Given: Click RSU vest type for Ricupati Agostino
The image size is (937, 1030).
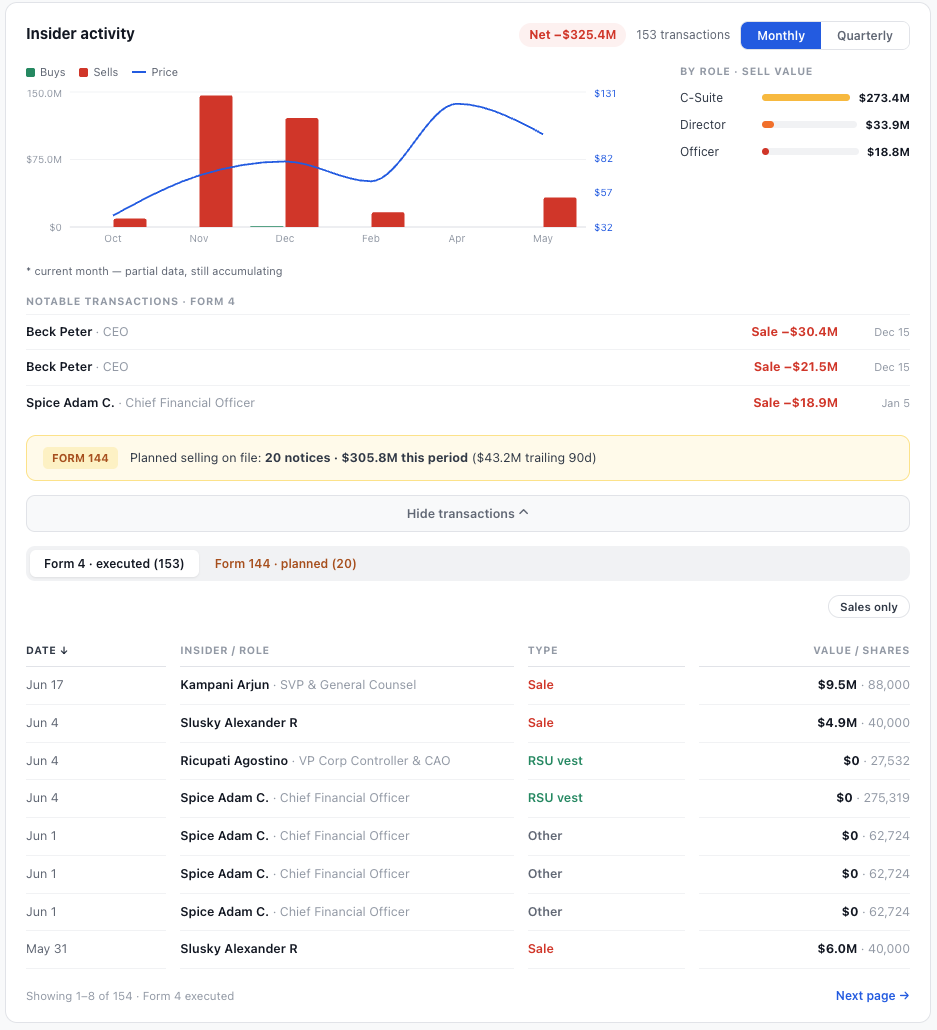Looking at the screenshot, I should click(x=555, y=761).
